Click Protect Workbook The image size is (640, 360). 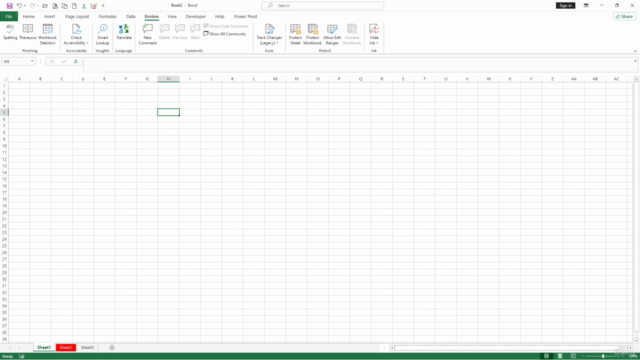click(313, 34)
